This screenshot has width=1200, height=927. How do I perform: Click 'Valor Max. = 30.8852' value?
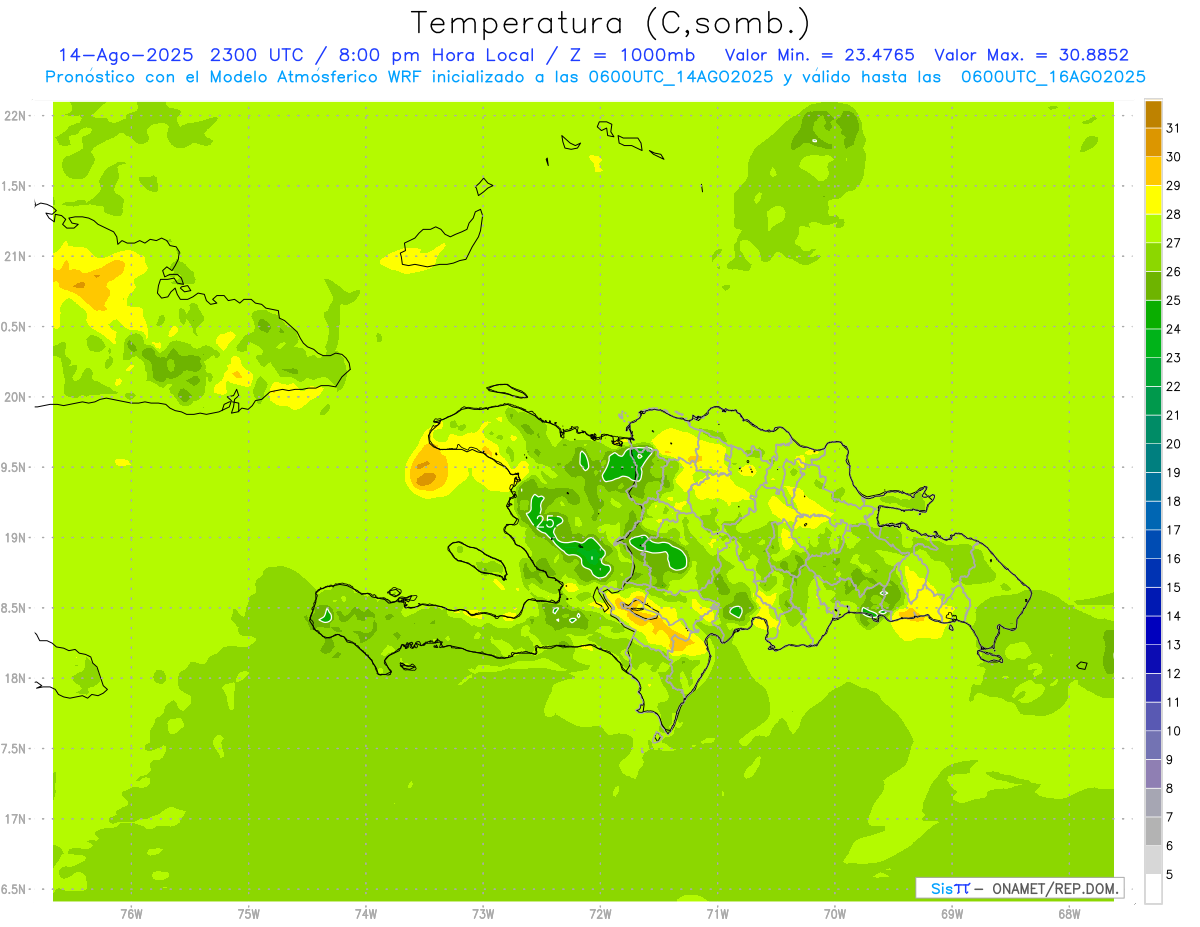click(x=1032, y=55)
